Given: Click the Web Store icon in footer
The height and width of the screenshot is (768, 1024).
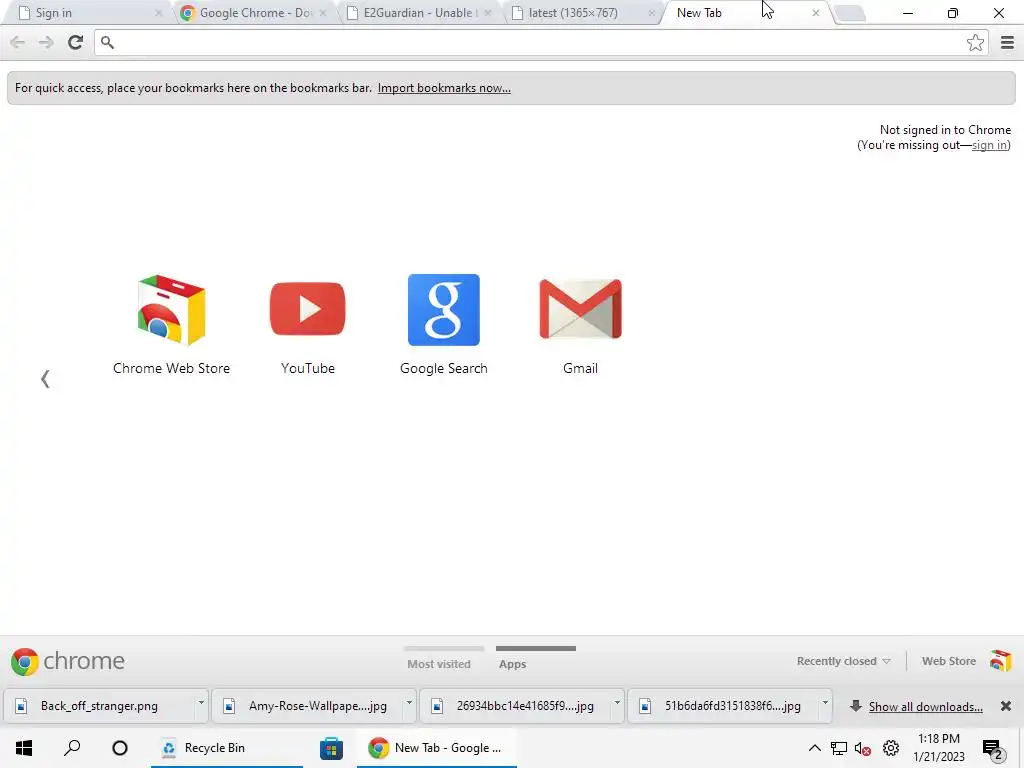Looking at the screenshot, I should tap(1000, 661).
